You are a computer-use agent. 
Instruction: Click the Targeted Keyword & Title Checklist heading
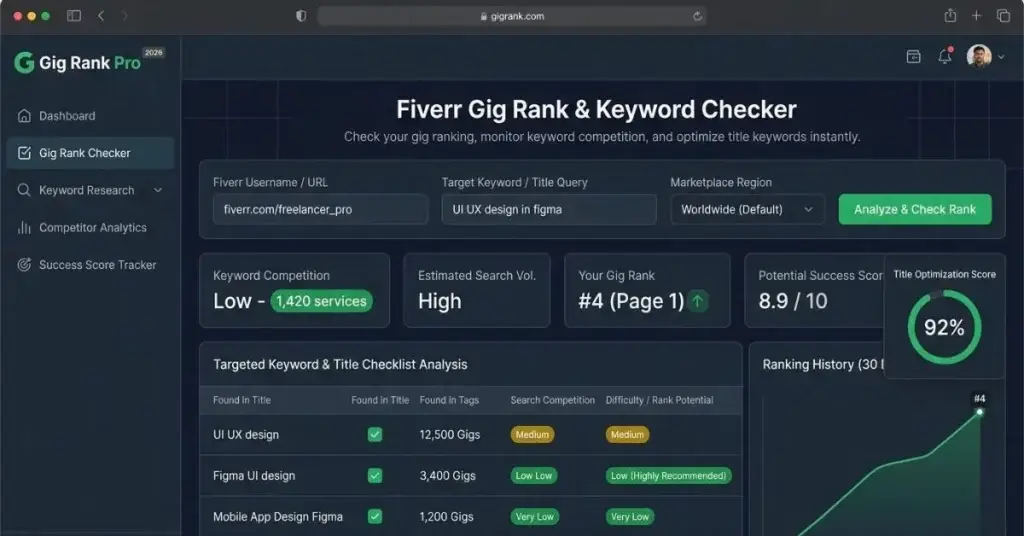click(x=340, y=364)
